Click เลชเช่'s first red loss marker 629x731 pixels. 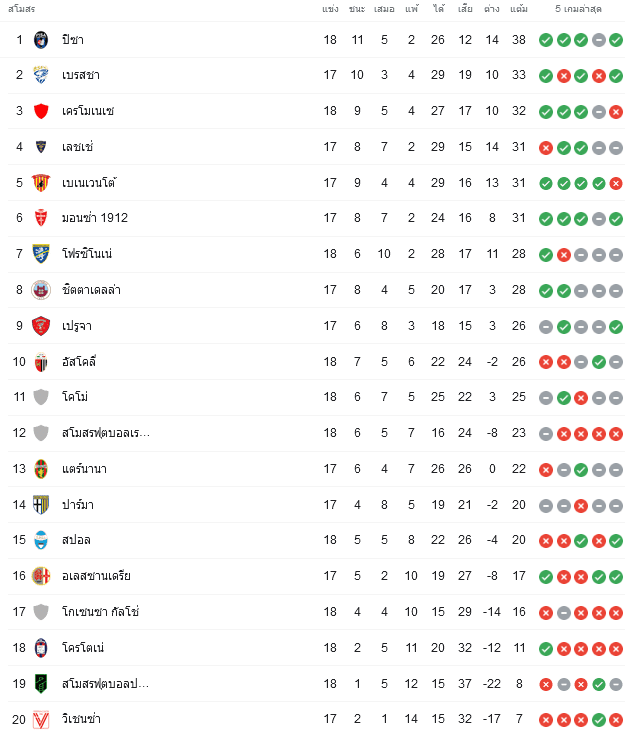[x=546, y=148]
